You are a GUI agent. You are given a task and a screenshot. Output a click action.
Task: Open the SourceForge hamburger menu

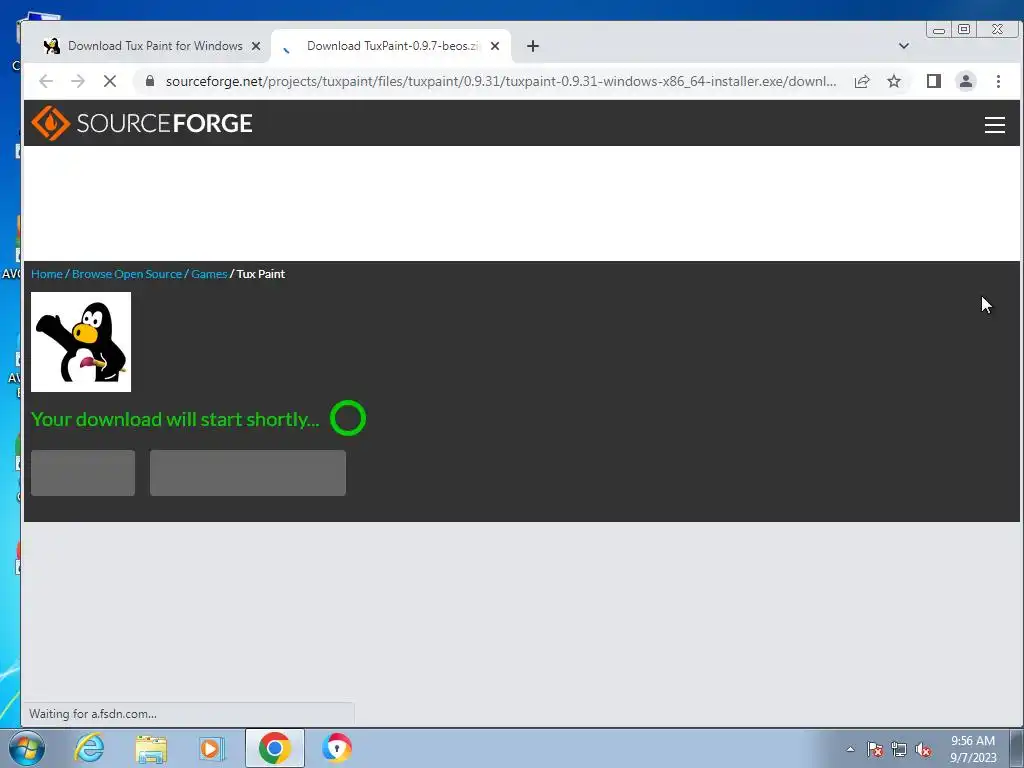(995, 125)
